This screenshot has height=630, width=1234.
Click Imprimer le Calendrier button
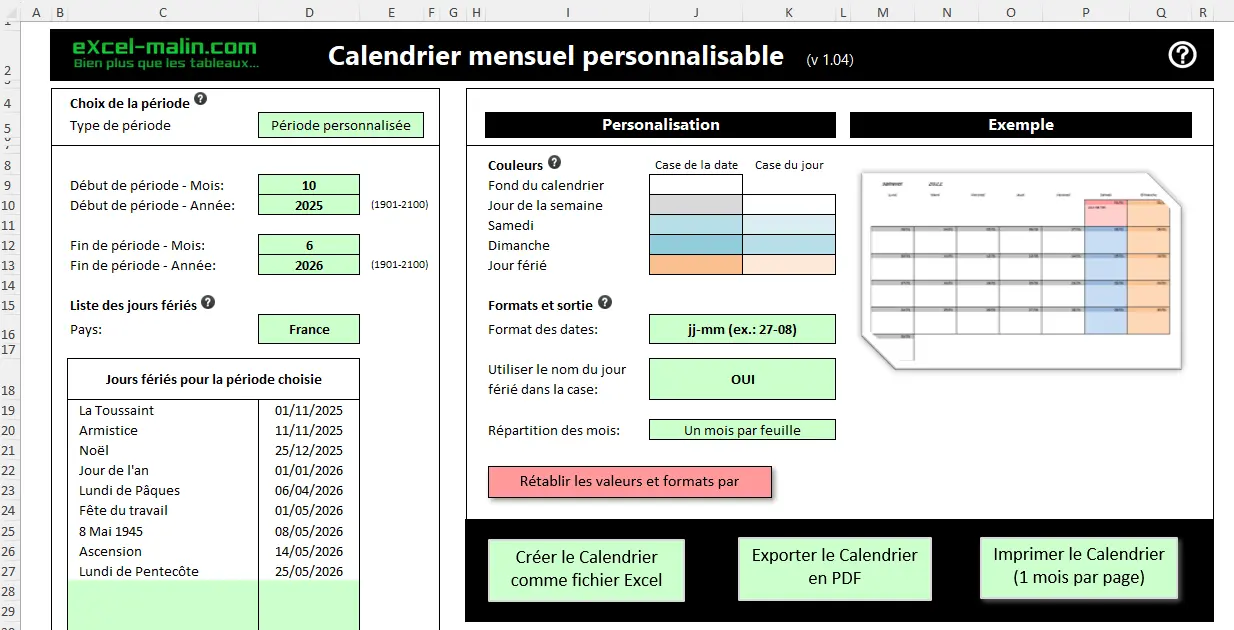tap(1078, 567)
